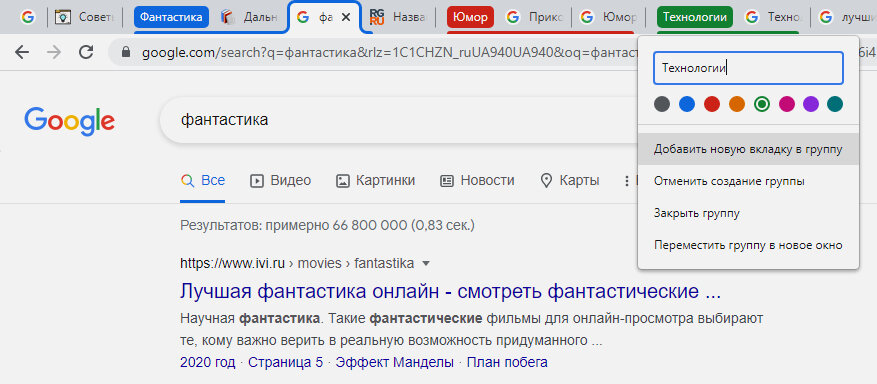
Task: Collapse the Юмор tab group label
Action: 471,18
